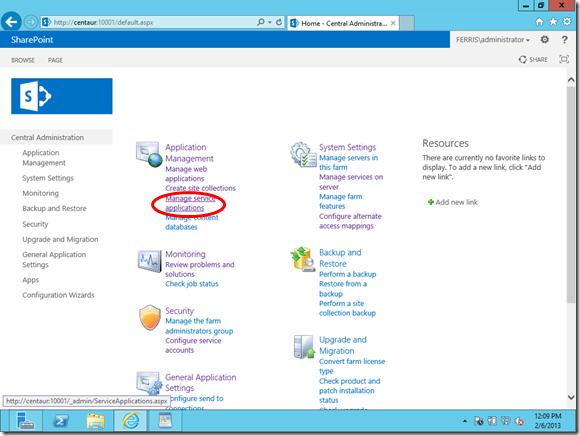The width and height of the screenshot is (580, 436).
Task: Click the Security shield icon
Action: (150, 317)
